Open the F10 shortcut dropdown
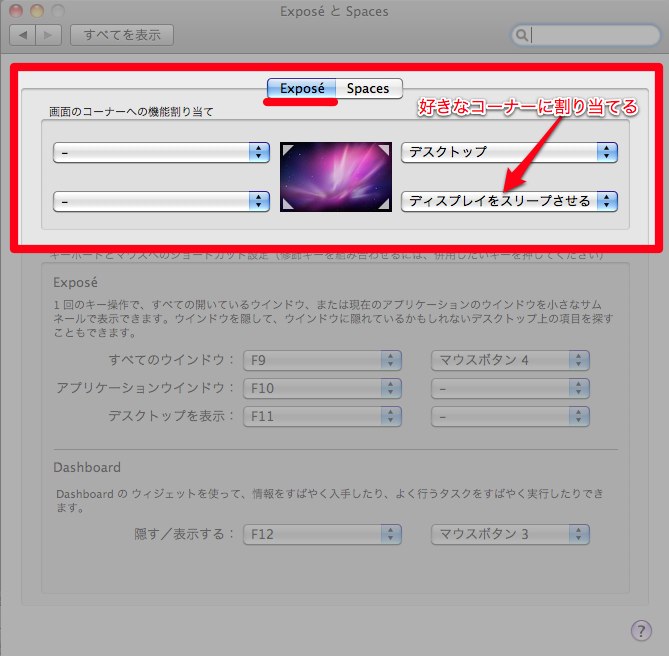The width and height of the screenshot is (669, 656). [322, 388]
